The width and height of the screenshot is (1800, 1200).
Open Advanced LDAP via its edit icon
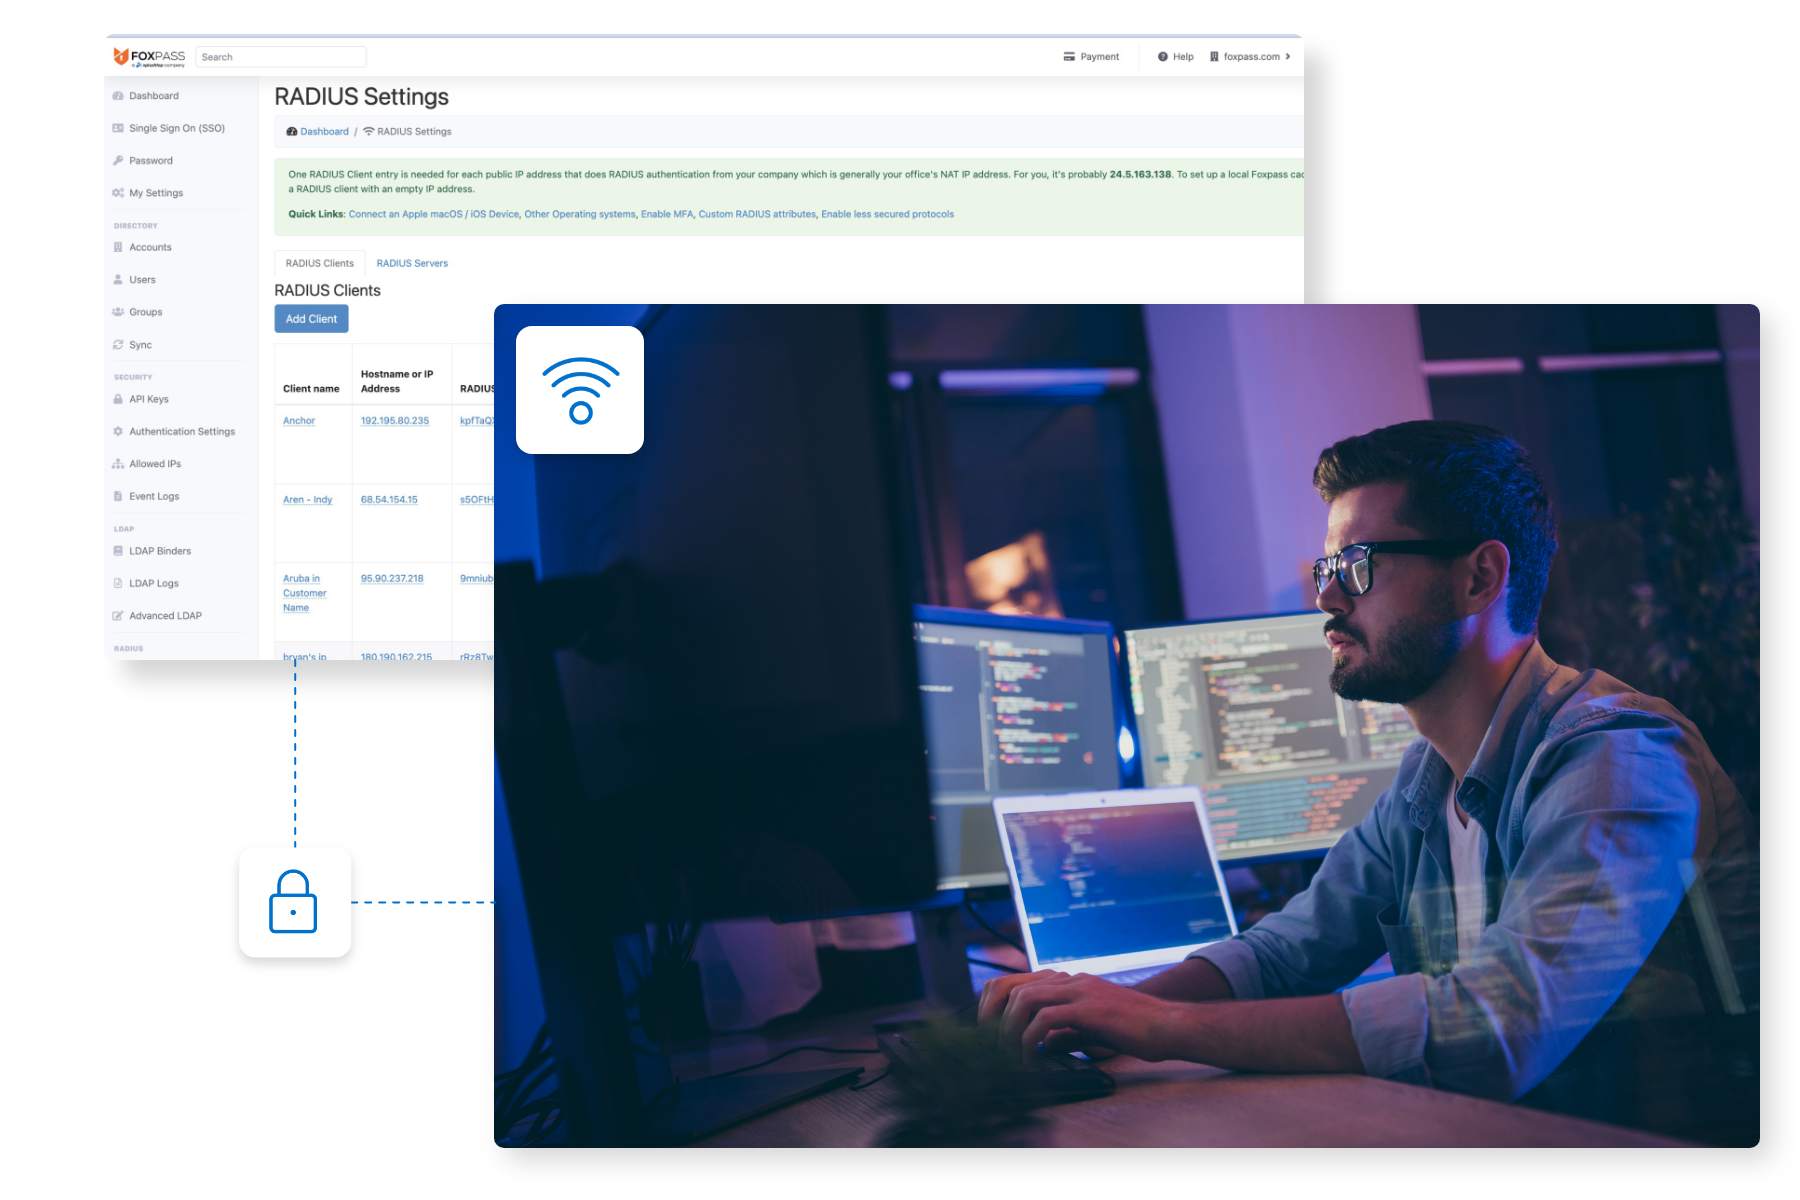tap(117, 615)
